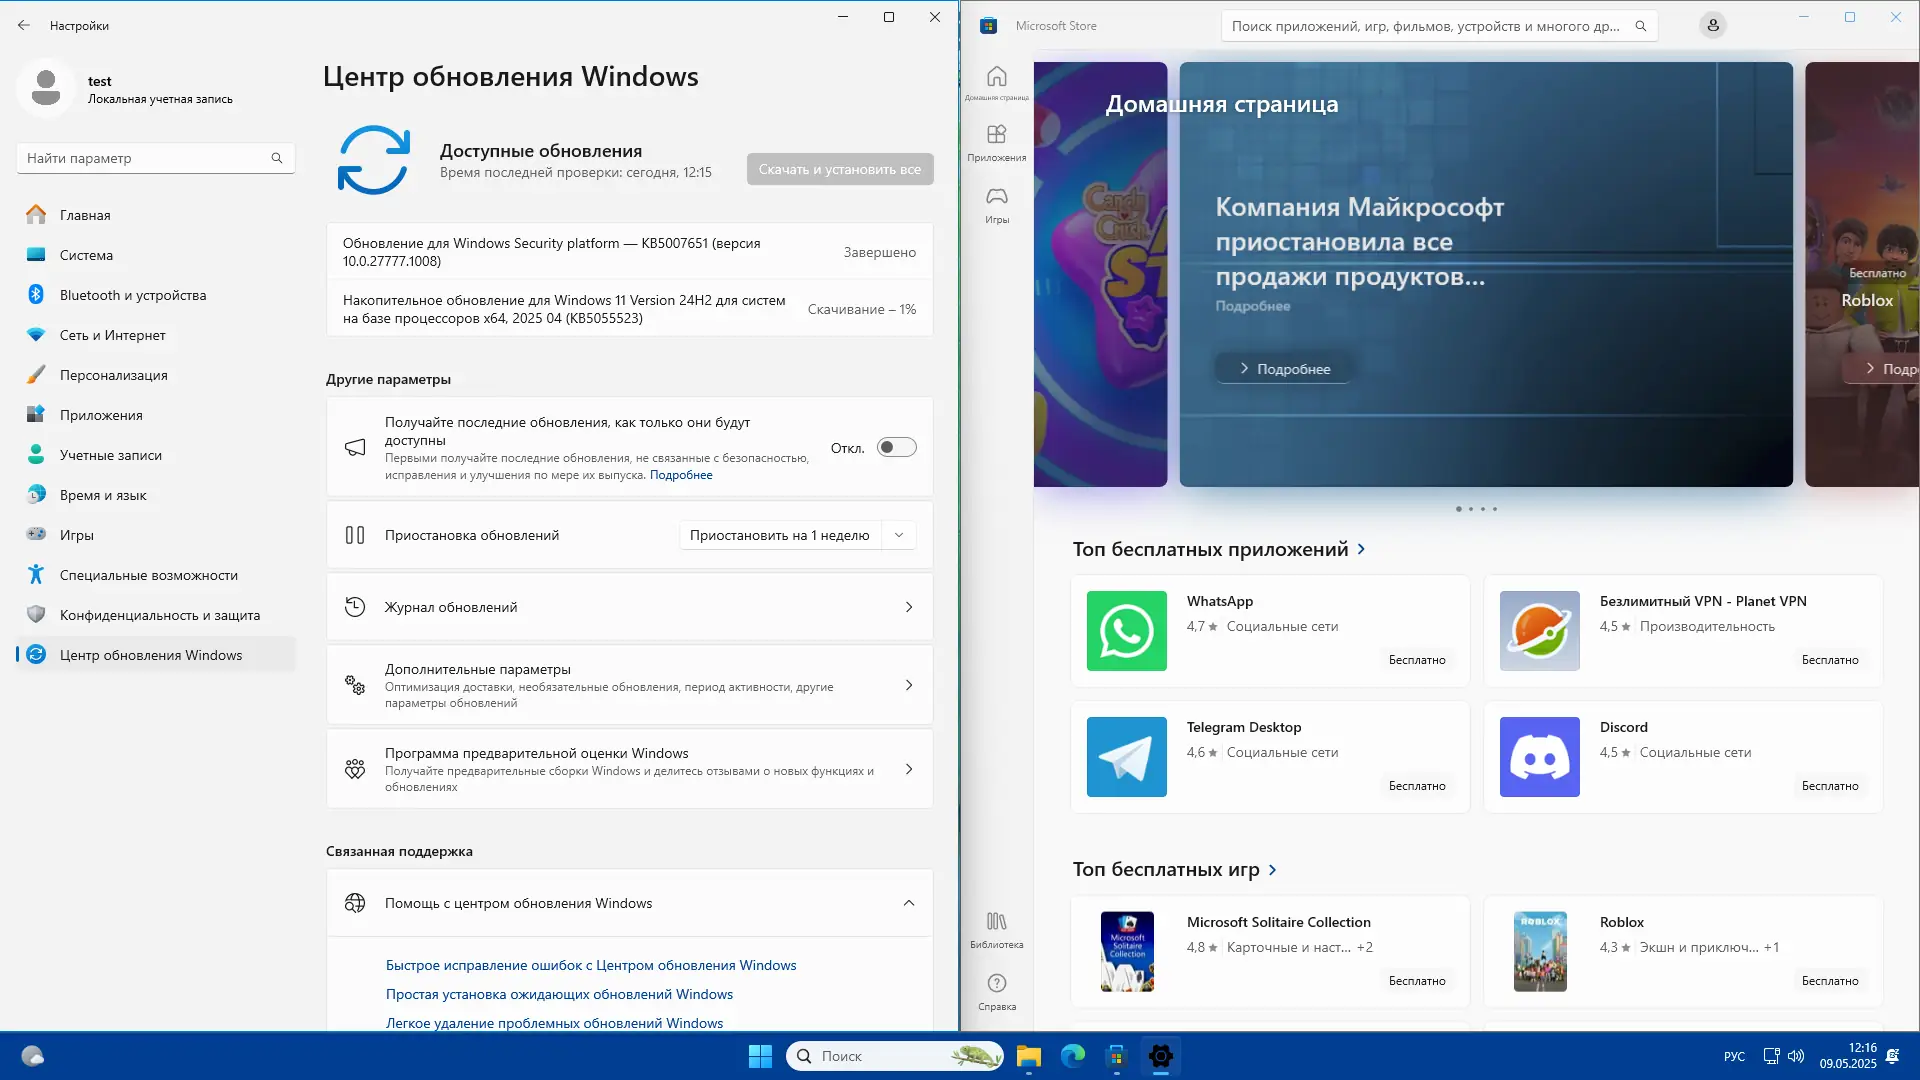This screenshot has height=1080, width=1920.
Task: Click the Telegram Desktop app icon
Action: point(1126,757)
